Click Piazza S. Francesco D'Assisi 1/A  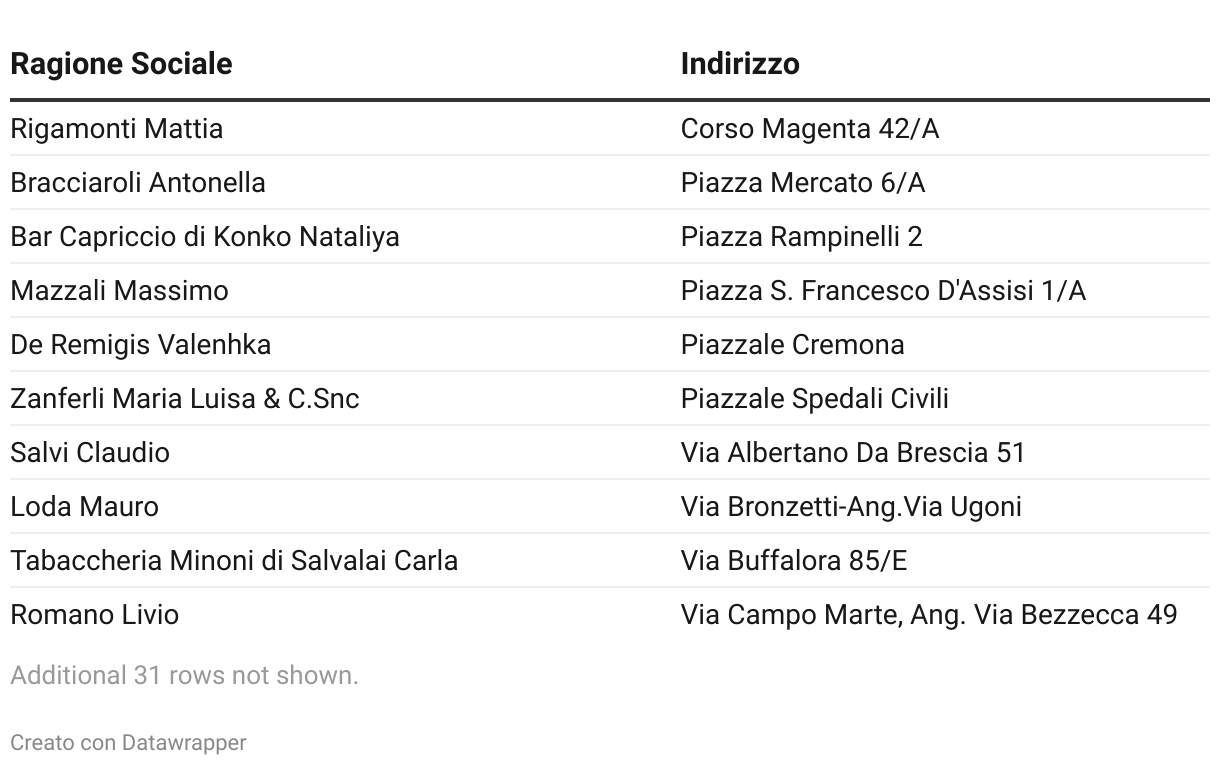(883, 291)
